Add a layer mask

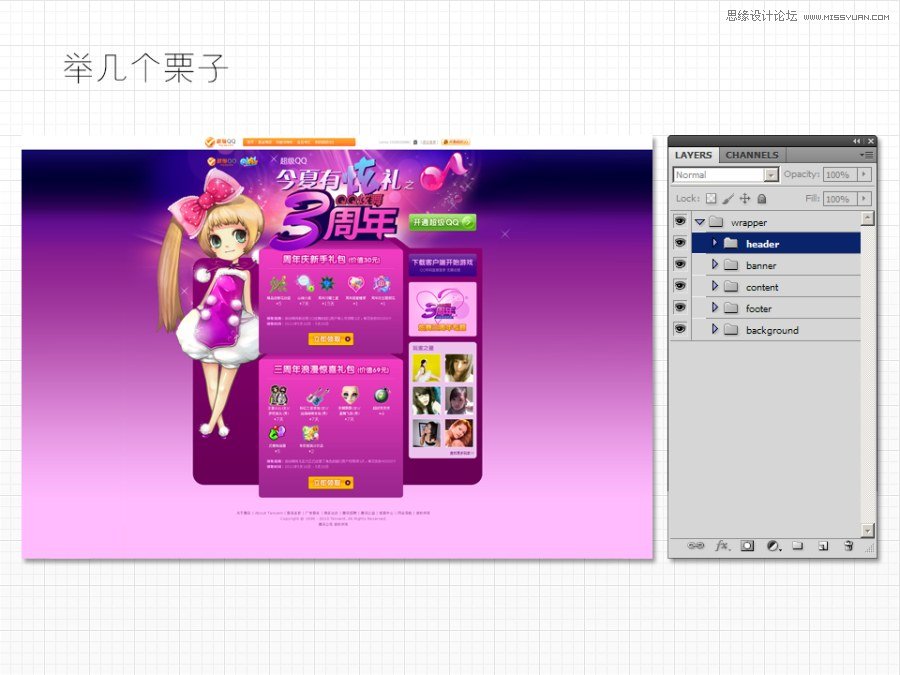pos(747,545)
